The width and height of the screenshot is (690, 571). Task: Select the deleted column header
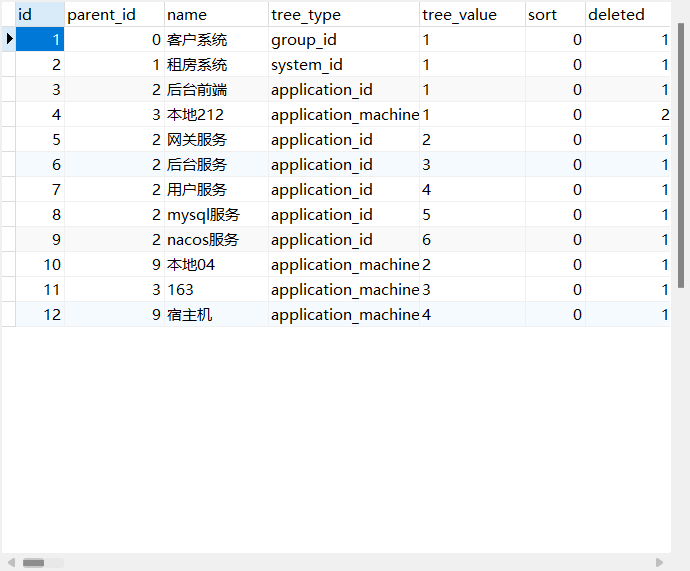(627, 15)
